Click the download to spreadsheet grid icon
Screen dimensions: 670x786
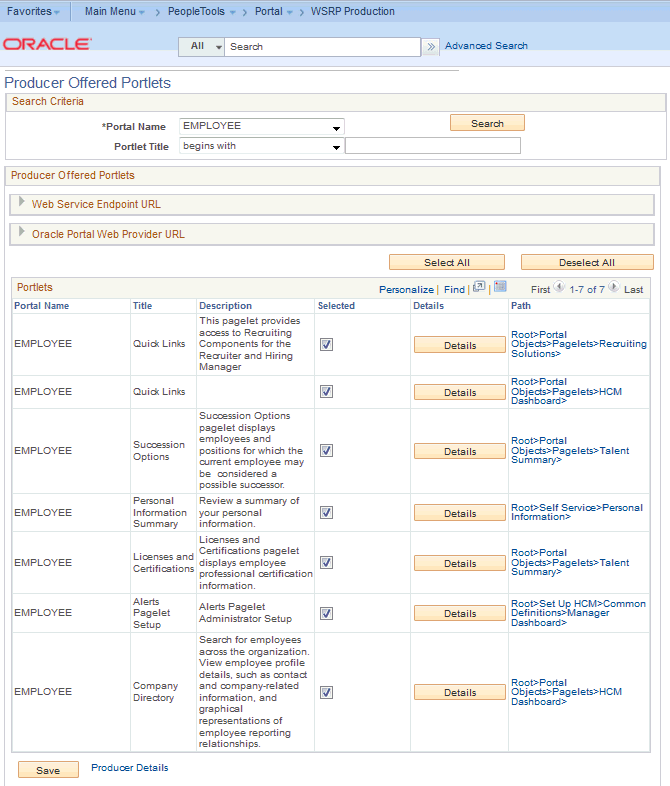click(x=500, y=287)
